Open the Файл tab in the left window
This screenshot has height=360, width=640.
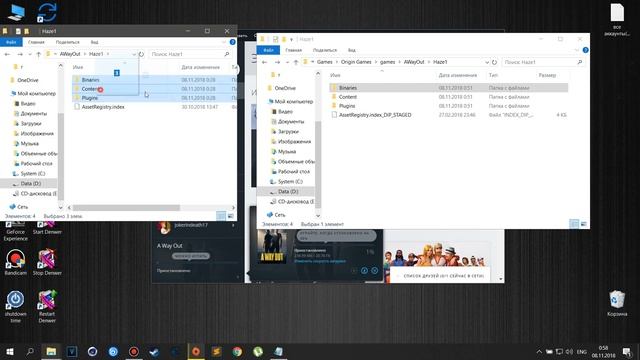(x=11, y=42)
